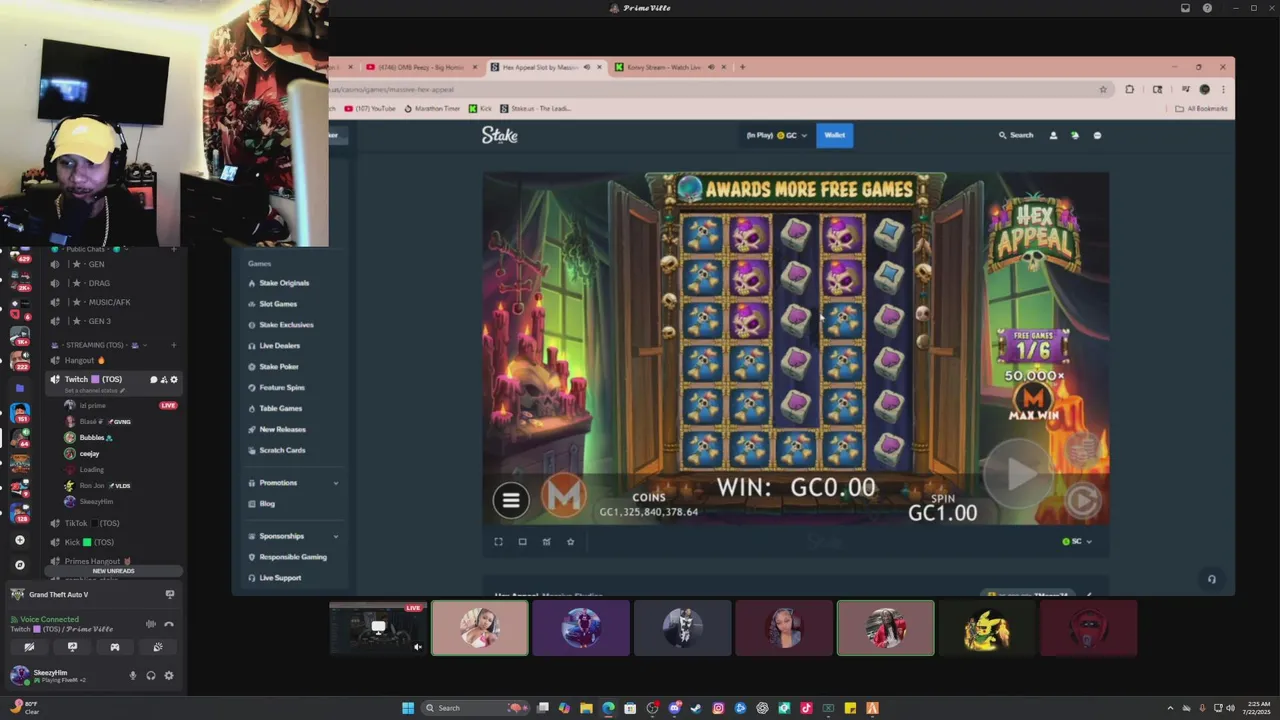Bookmark this page with star icon
Image resolution: width=1280 pixels, height=720 pixels.
(1103, 89)
